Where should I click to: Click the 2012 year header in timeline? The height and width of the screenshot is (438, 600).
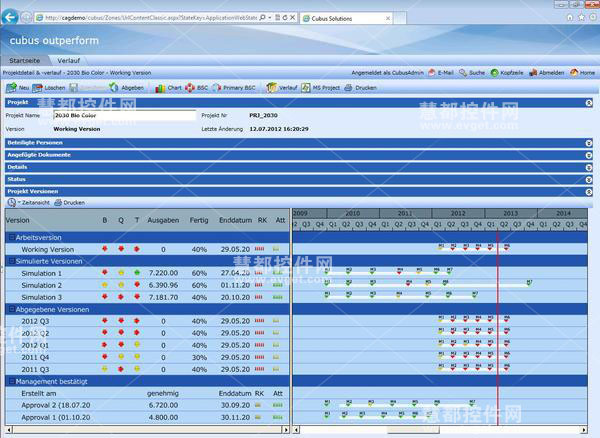[x=458, y=213]
